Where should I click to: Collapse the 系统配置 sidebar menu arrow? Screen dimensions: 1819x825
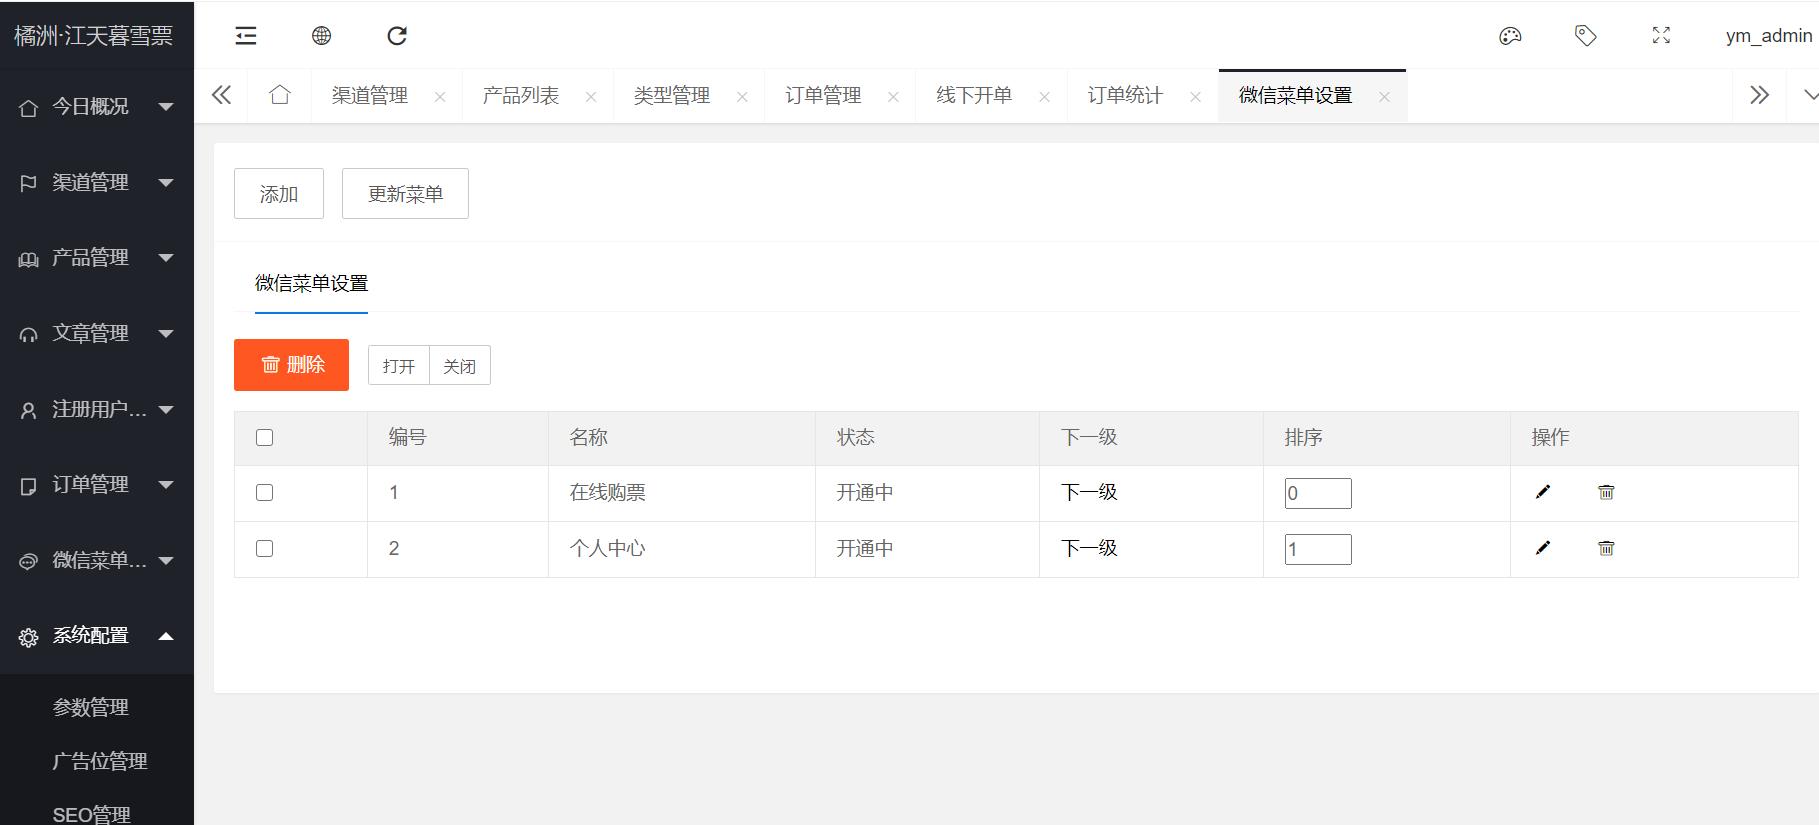[x=166, y=635]
